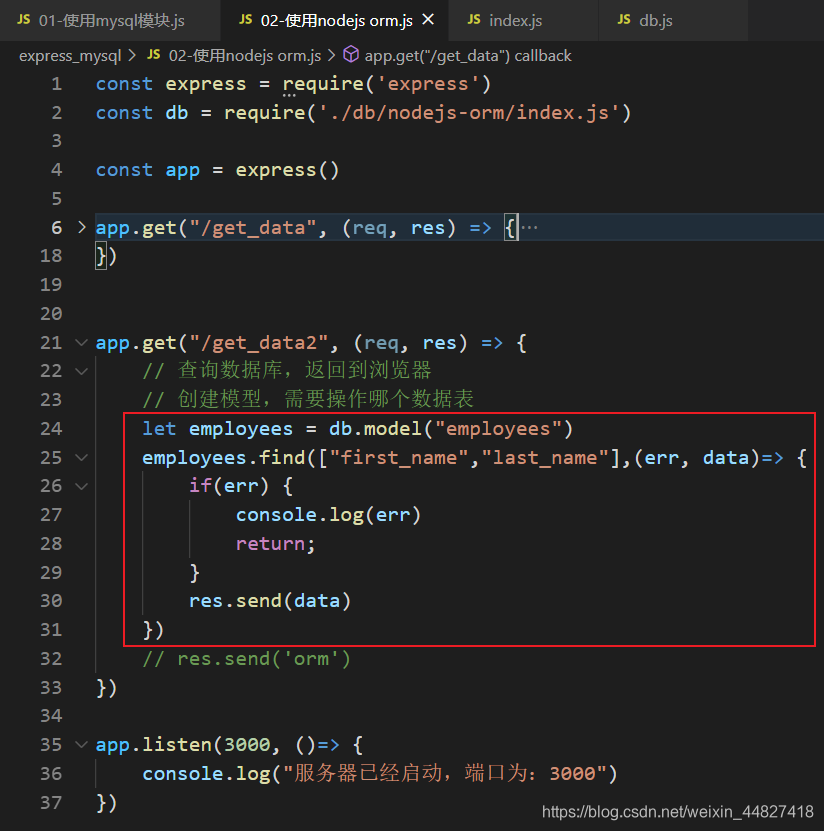Click console.log(err) on line 27
The width and height of the screenshot is (824, 831).
pyautogui.click(x=329, y=515)
